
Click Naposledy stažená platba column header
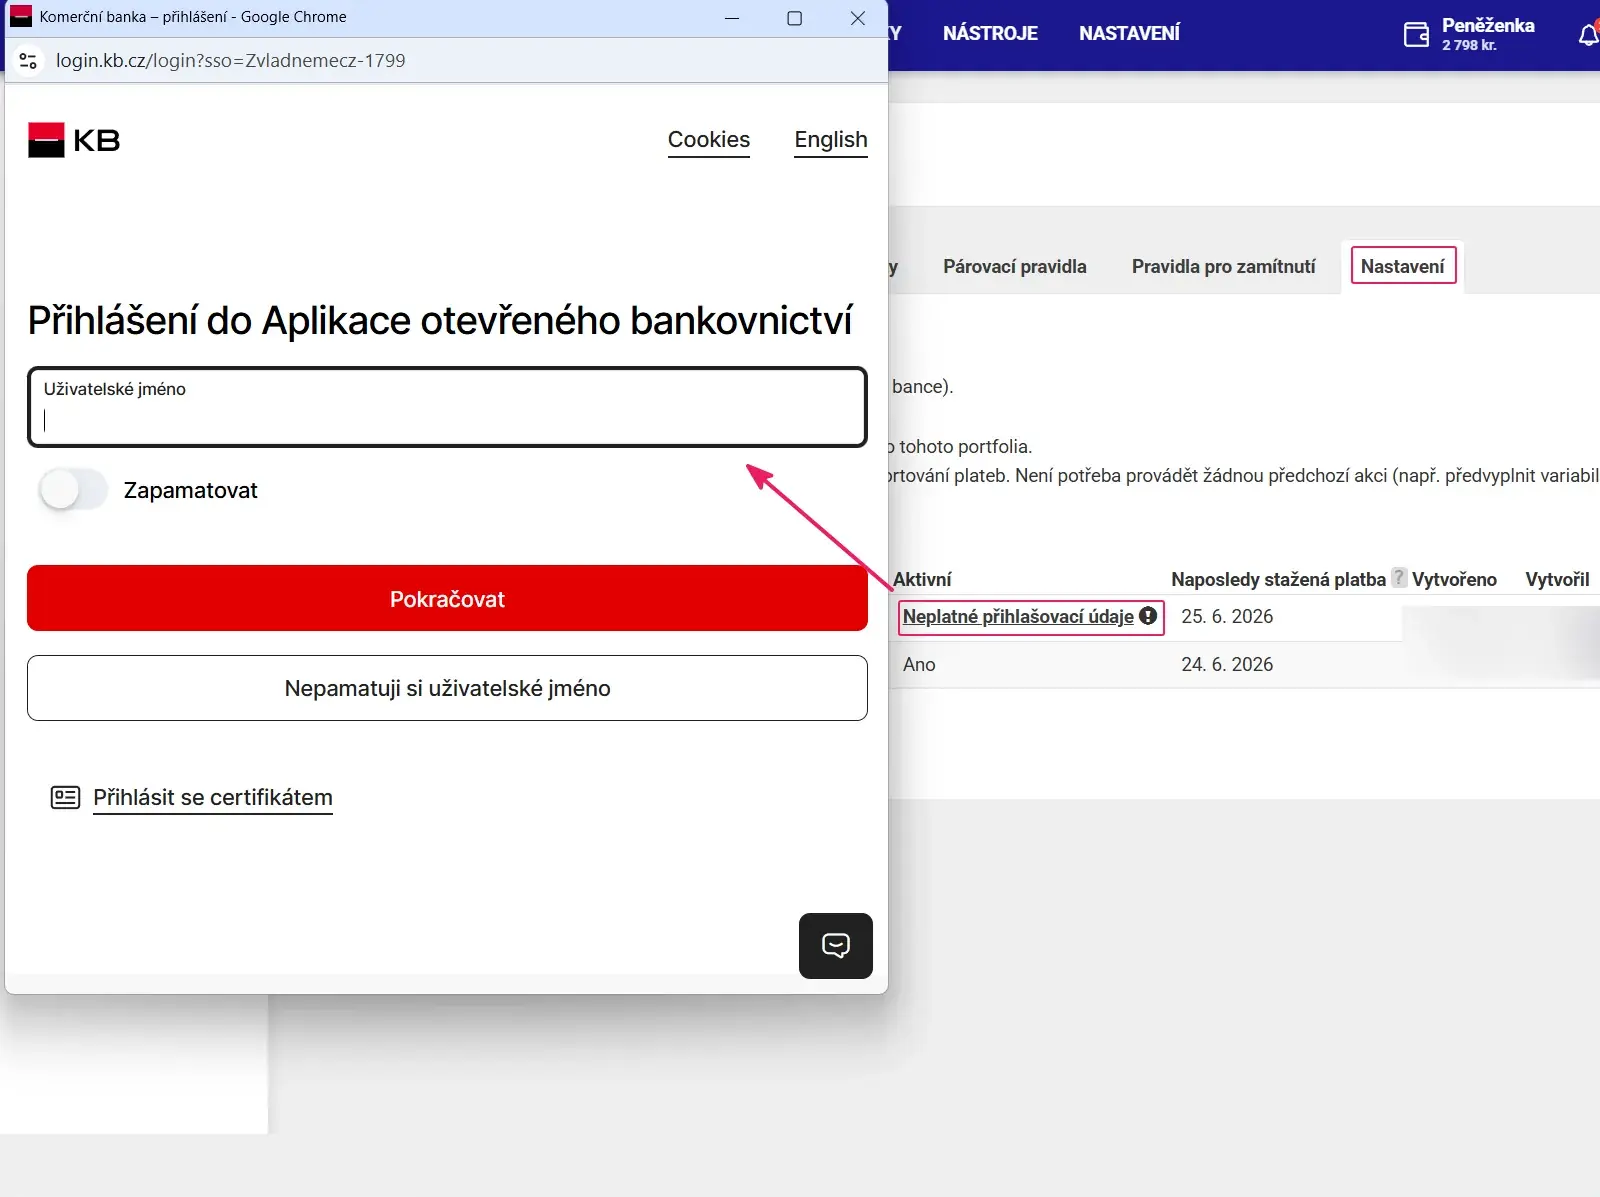coord(1278,579)
